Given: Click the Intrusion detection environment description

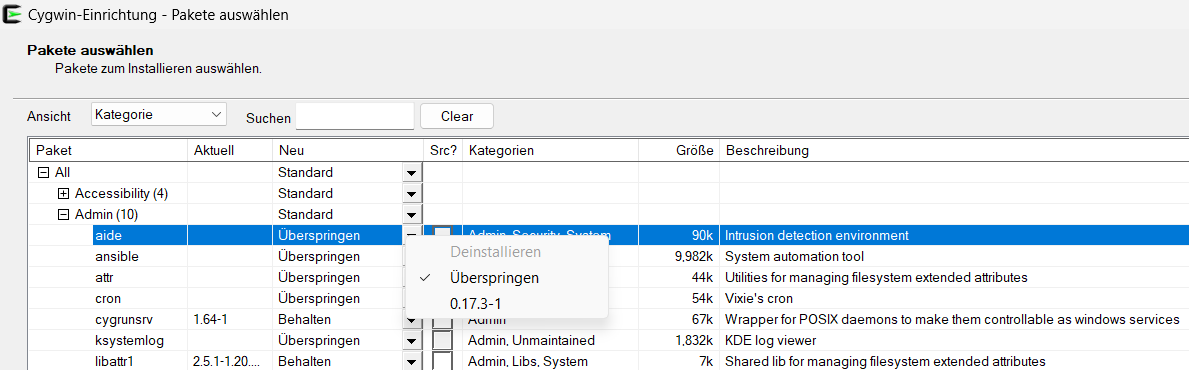Looking at the screenshot, I should pyautogui.click(x=817, y=235).
